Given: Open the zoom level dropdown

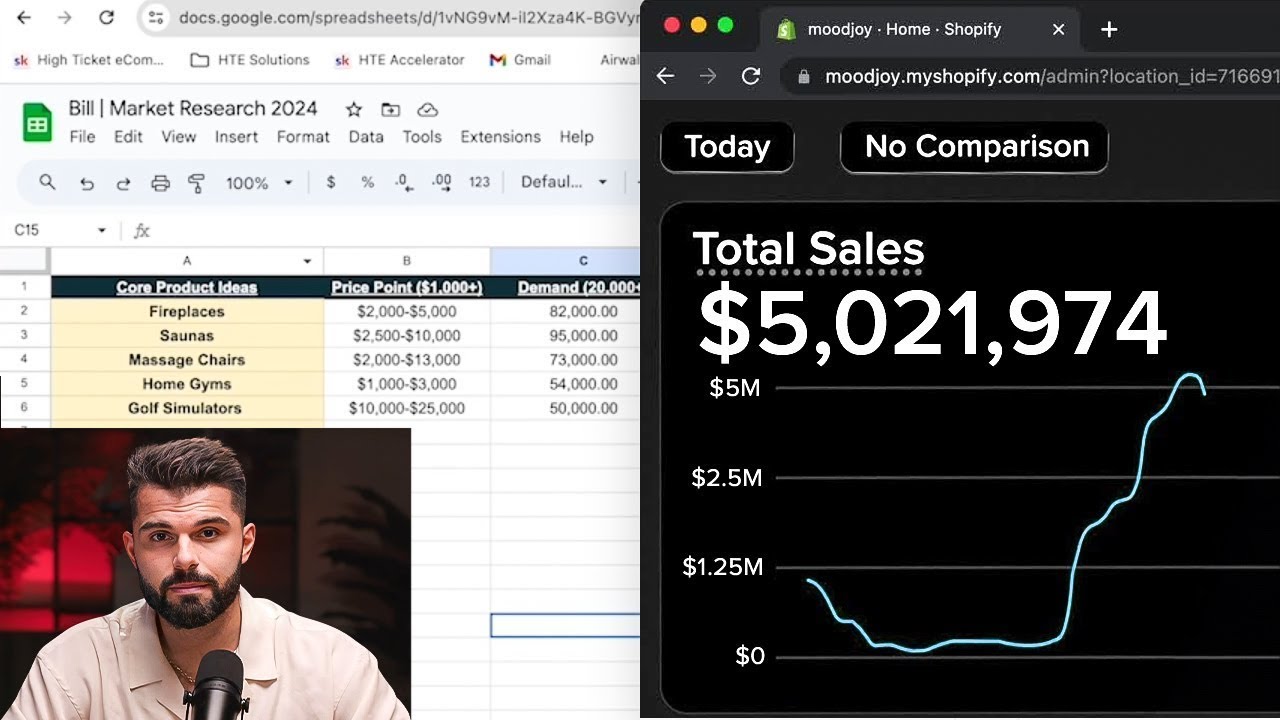Looking at the screenshot, I should coord(260,183).
